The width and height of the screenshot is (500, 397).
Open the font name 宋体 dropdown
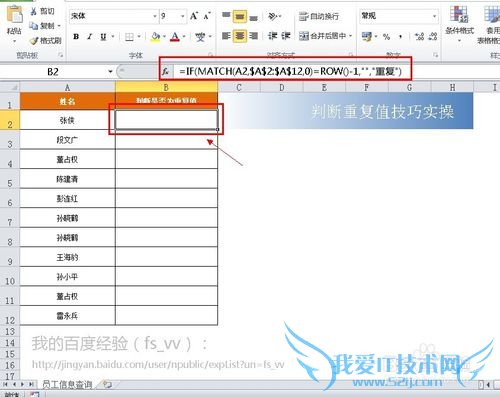click(x=155, y=16)
